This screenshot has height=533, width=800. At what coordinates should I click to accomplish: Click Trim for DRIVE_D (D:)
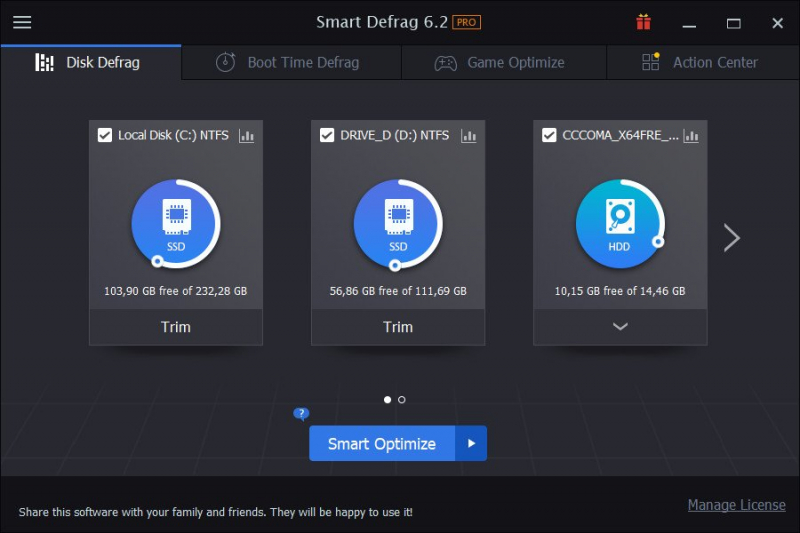coord(398,327)
